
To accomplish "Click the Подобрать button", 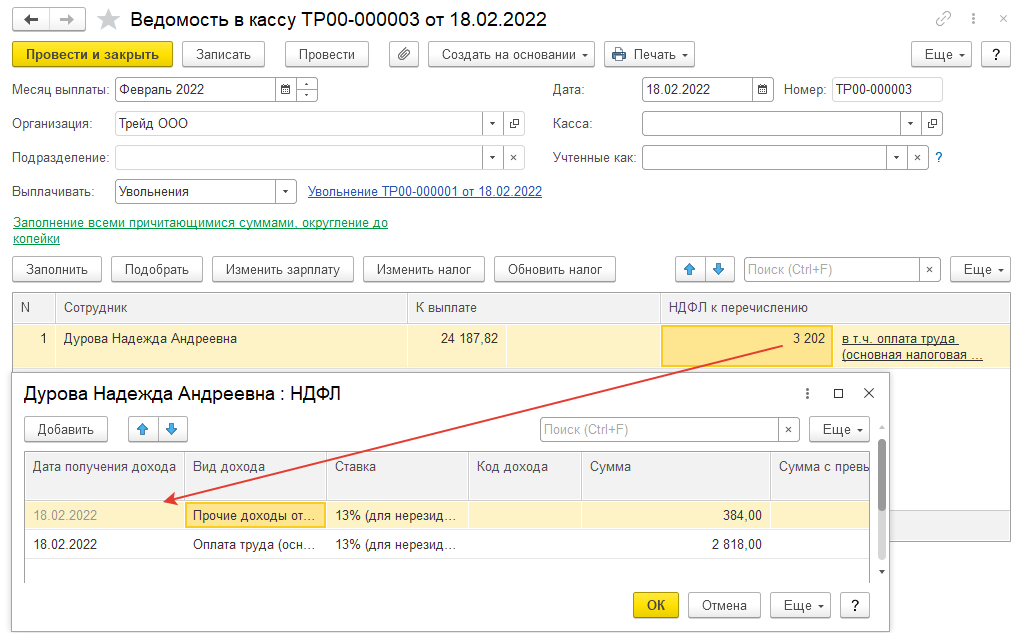I will pos(157,269).
